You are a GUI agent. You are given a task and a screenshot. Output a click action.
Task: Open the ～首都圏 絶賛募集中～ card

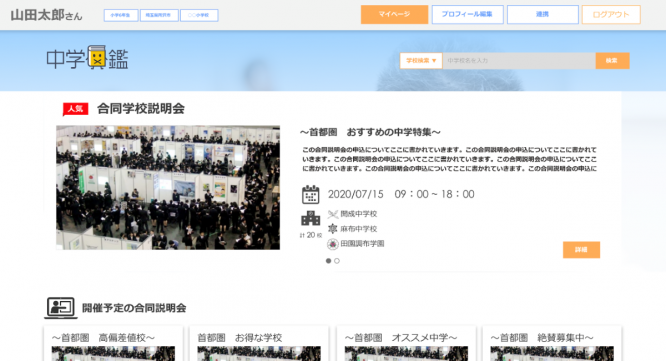(552, 343)
